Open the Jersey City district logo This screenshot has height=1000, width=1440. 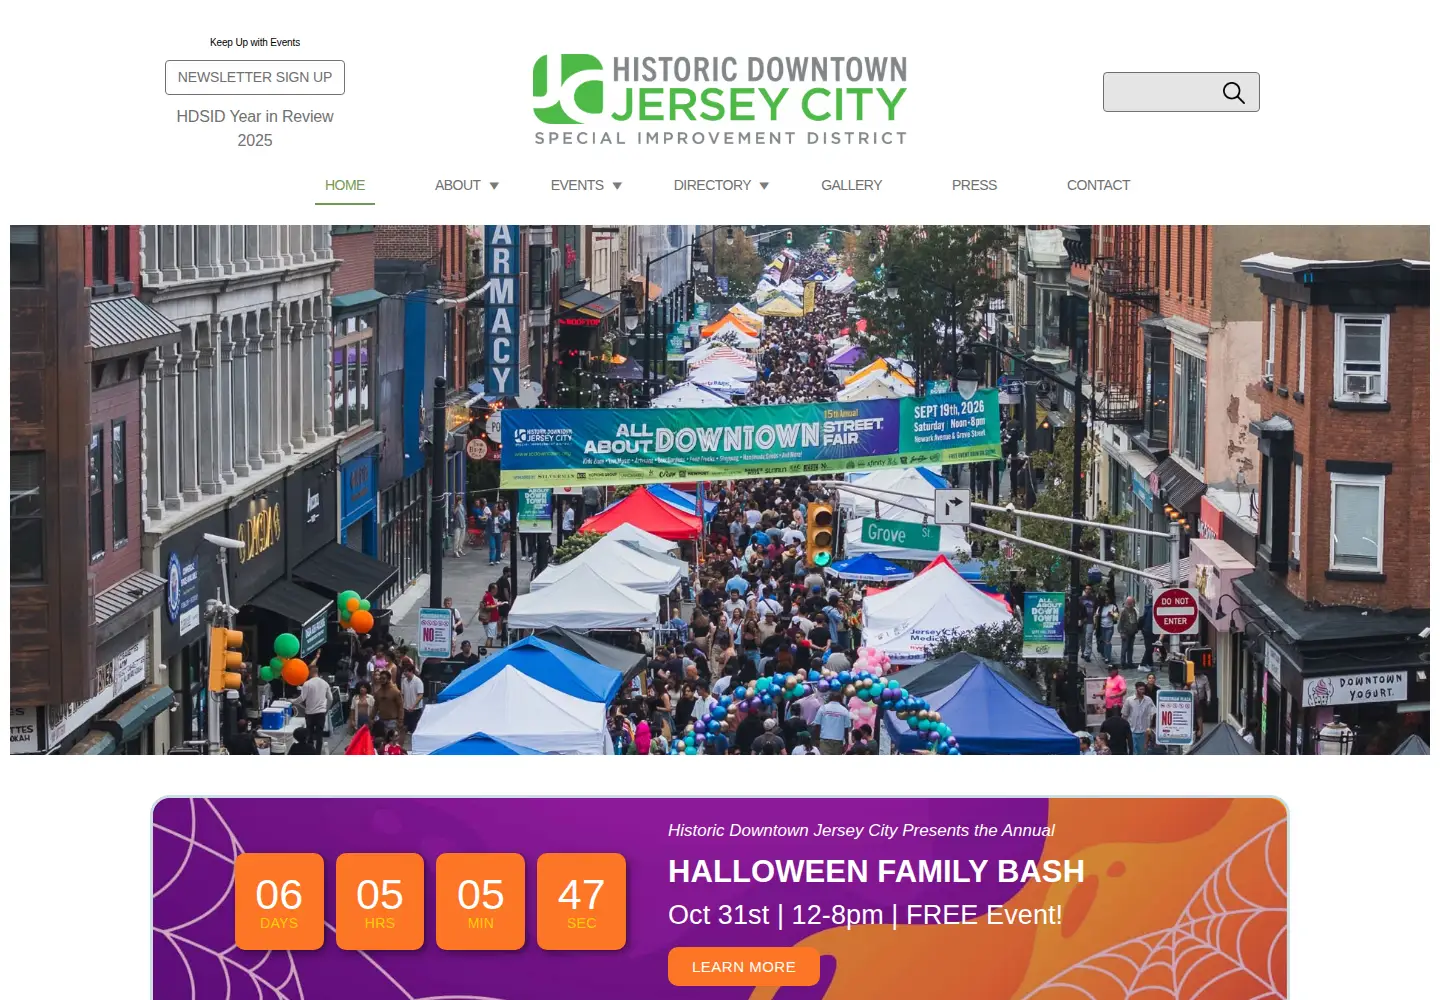pyautogui.click(x=720, y=100)
